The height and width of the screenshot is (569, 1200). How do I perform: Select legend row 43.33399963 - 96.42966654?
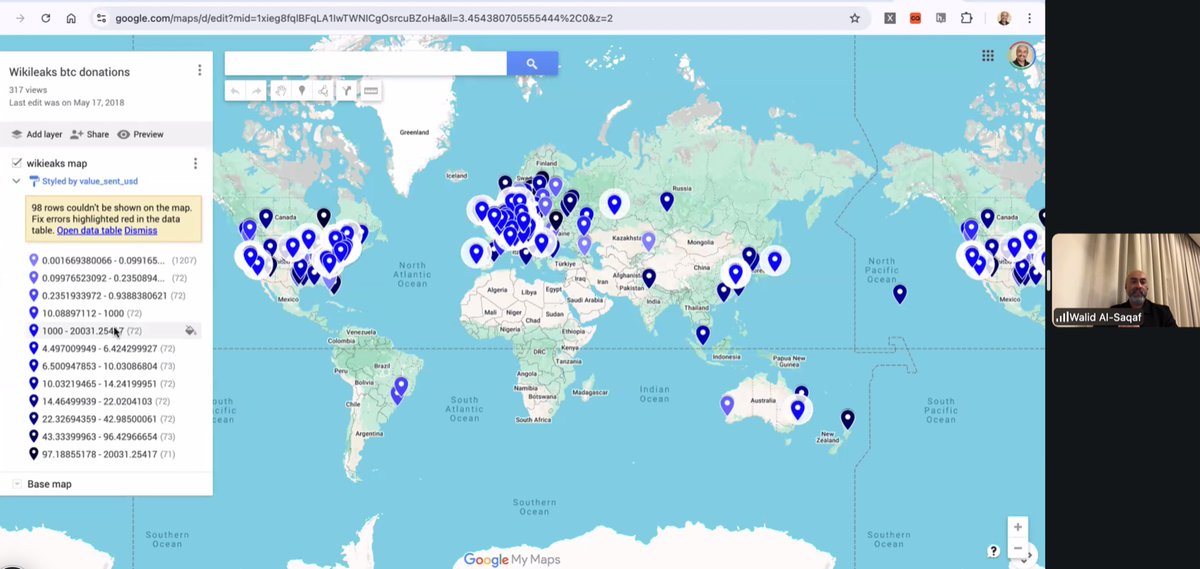point(112,437)
